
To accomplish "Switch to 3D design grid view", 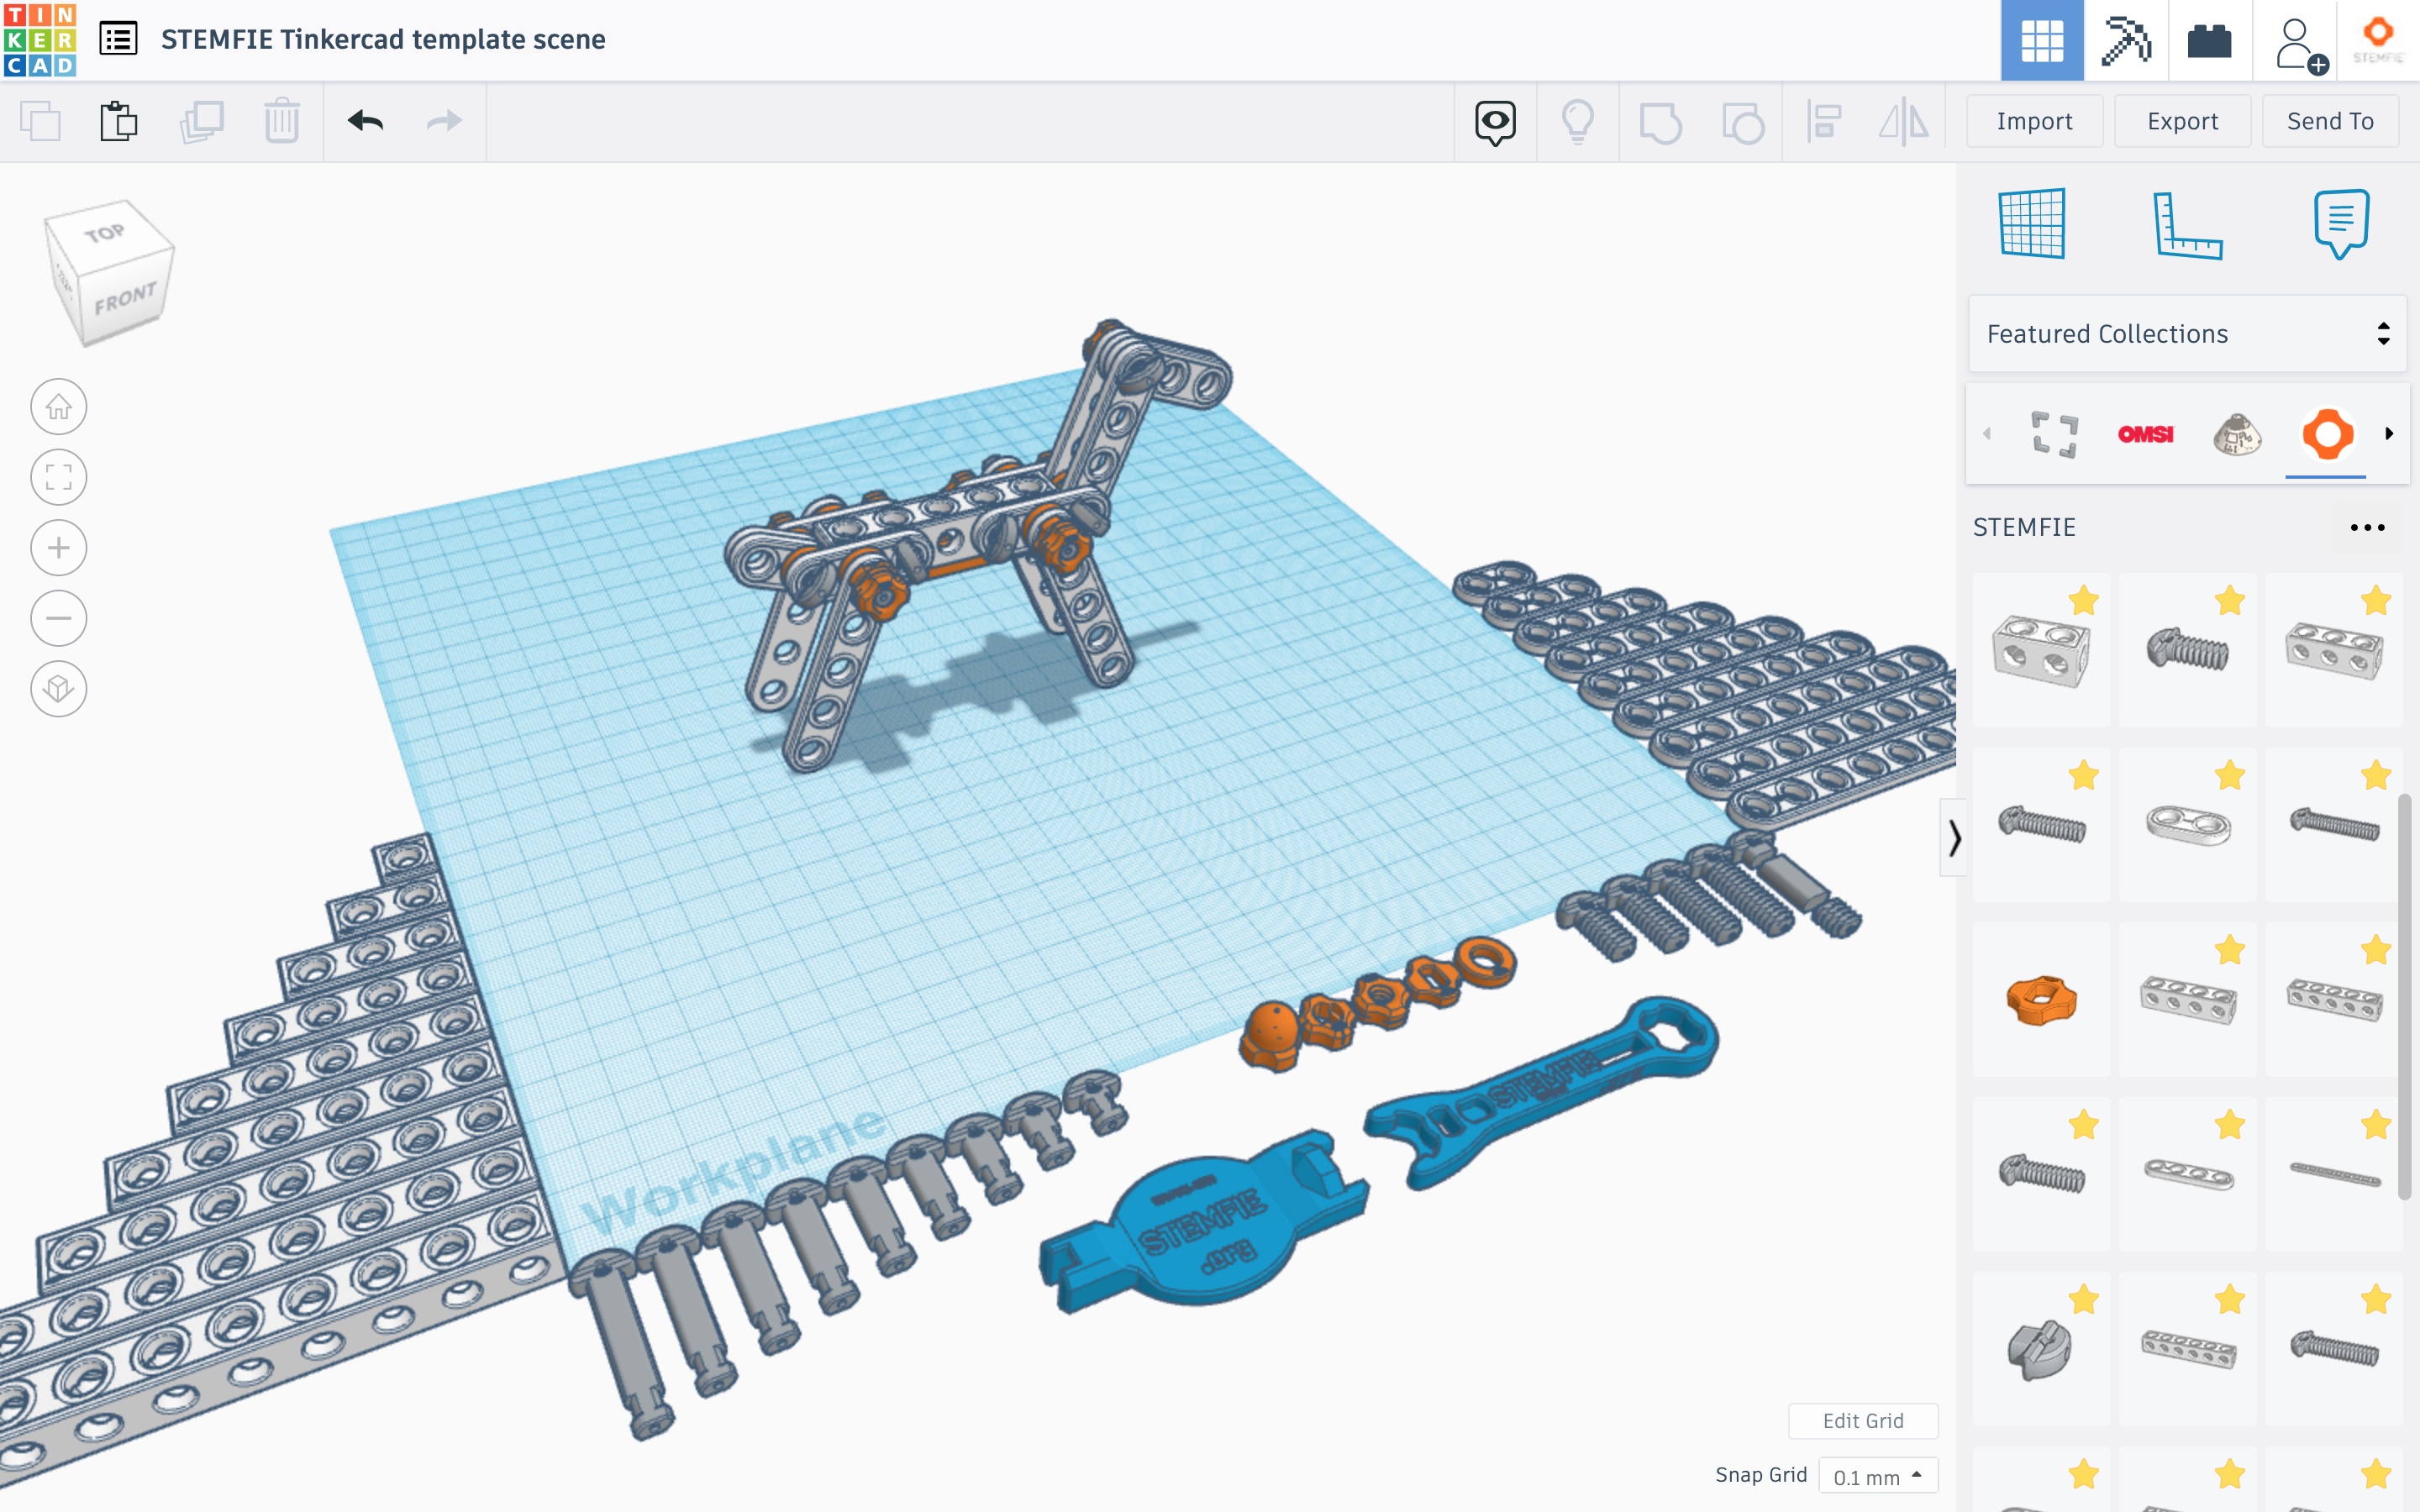I will point(2042,41).
